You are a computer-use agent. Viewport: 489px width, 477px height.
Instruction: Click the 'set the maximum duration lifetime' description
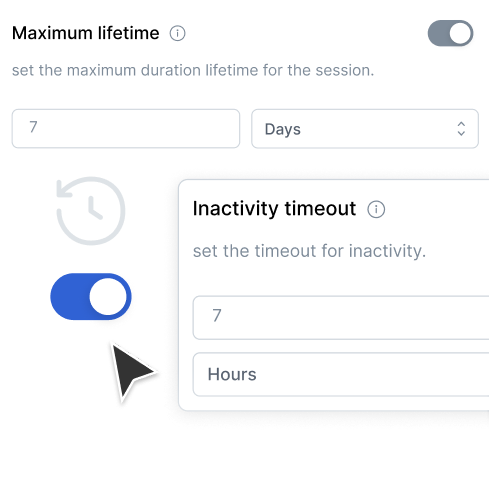(x=193, y=70)
